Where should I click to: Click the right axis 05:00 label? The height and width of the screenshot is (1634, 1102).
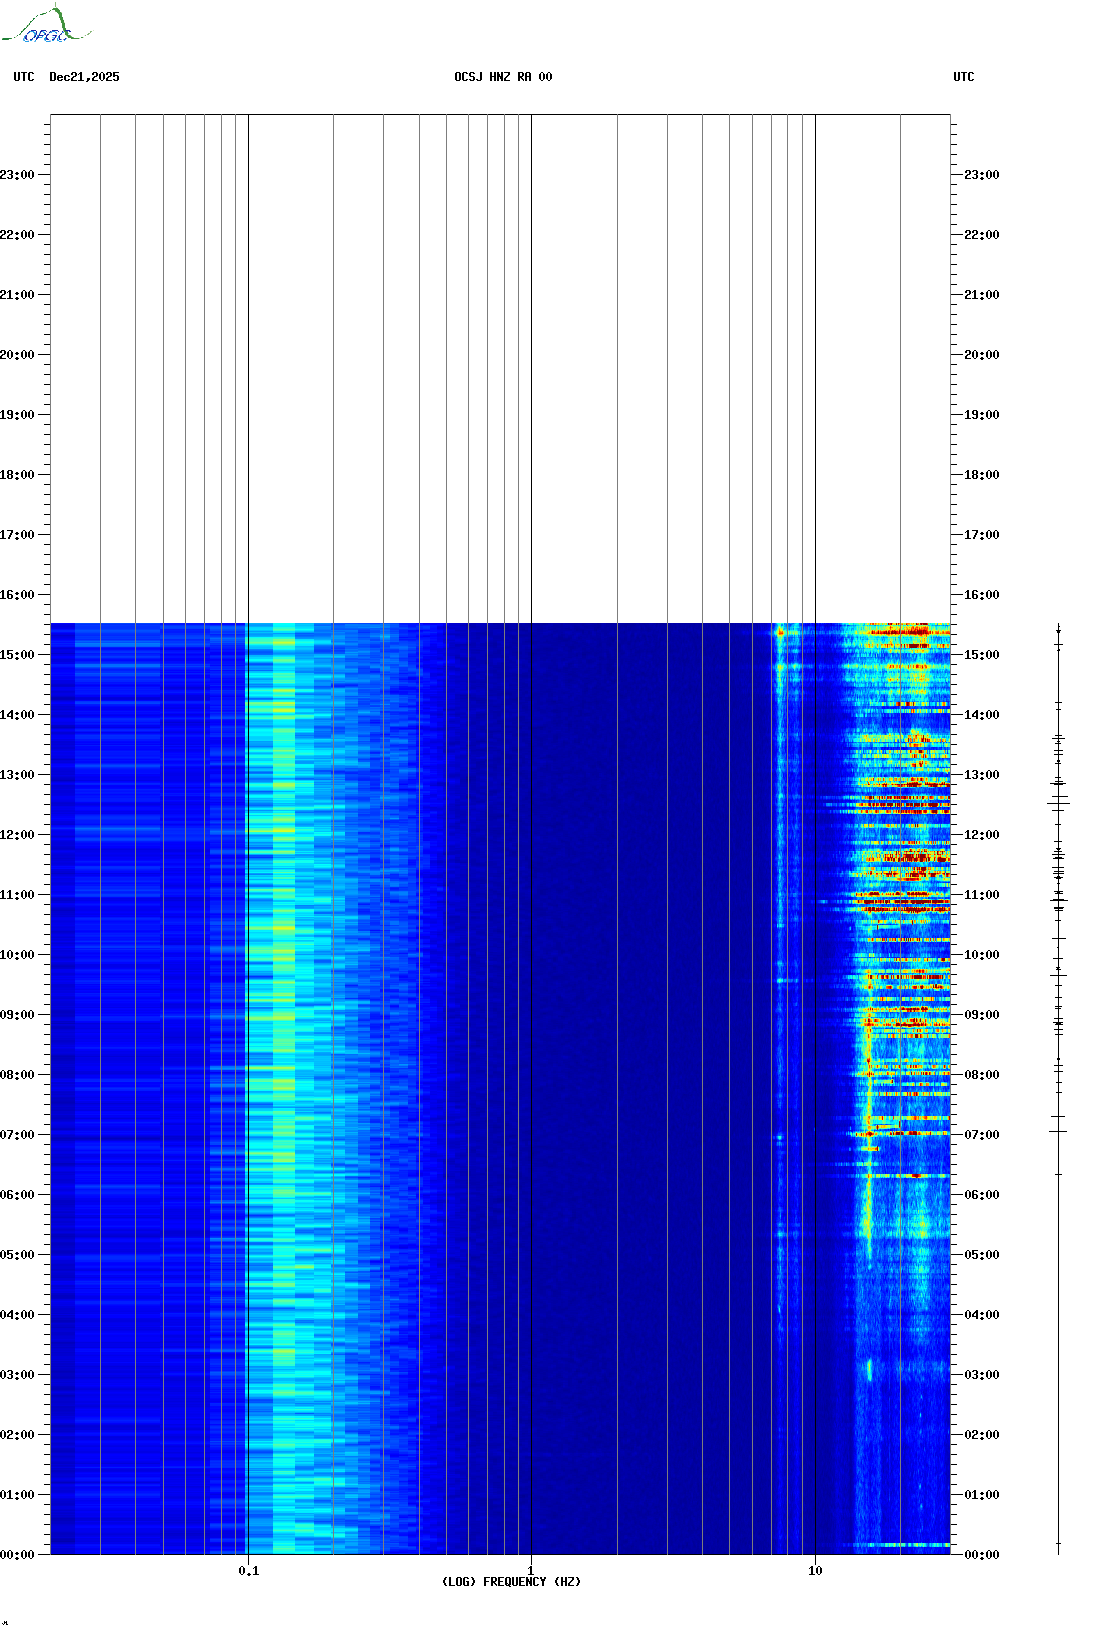[982, 1255]
